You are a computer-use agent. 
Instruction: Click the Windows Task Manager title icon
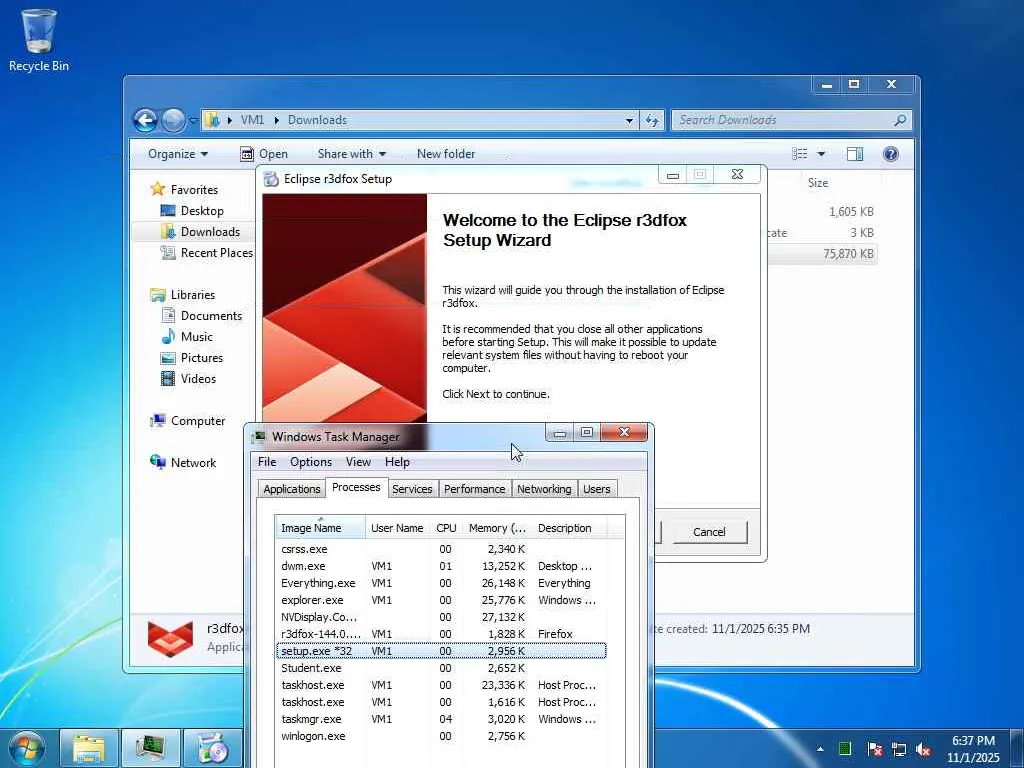click(x=259, y=437)
